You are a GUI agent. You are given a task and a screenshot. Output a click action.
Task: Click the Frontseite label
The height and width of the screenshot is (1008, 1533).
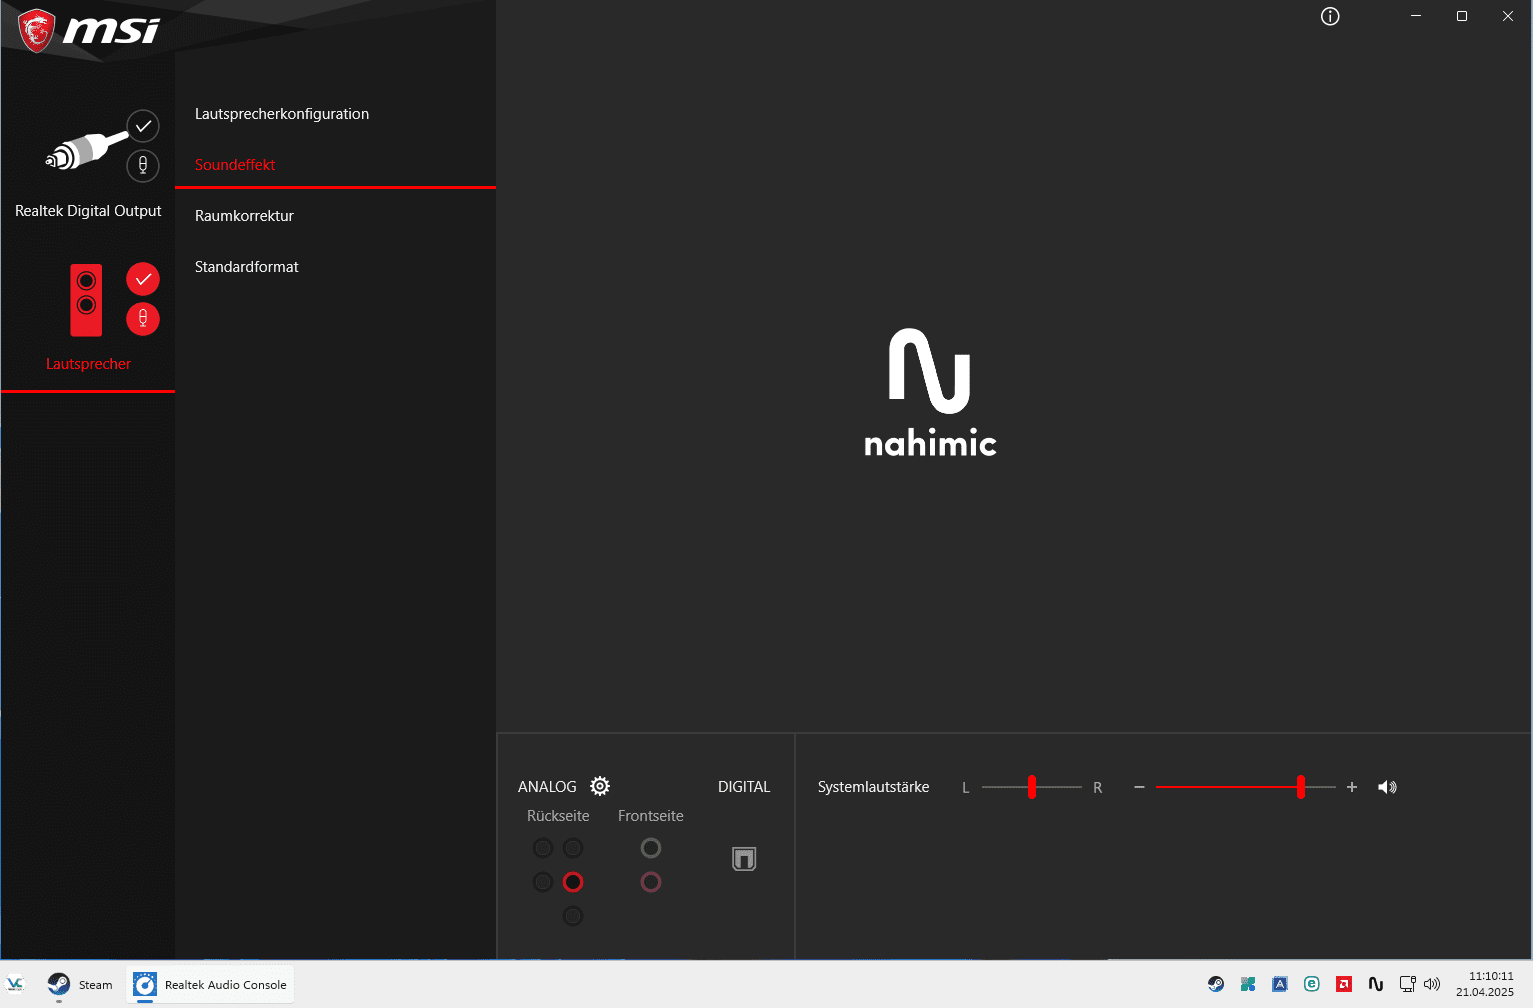point(651,816)
